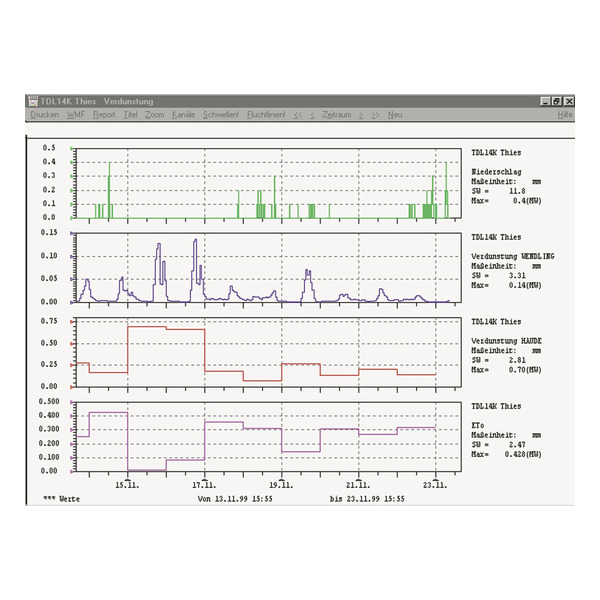This screenshot has height=600, width=600.
Task: Minimize the Verdunstung window
Action: point(546,101)
